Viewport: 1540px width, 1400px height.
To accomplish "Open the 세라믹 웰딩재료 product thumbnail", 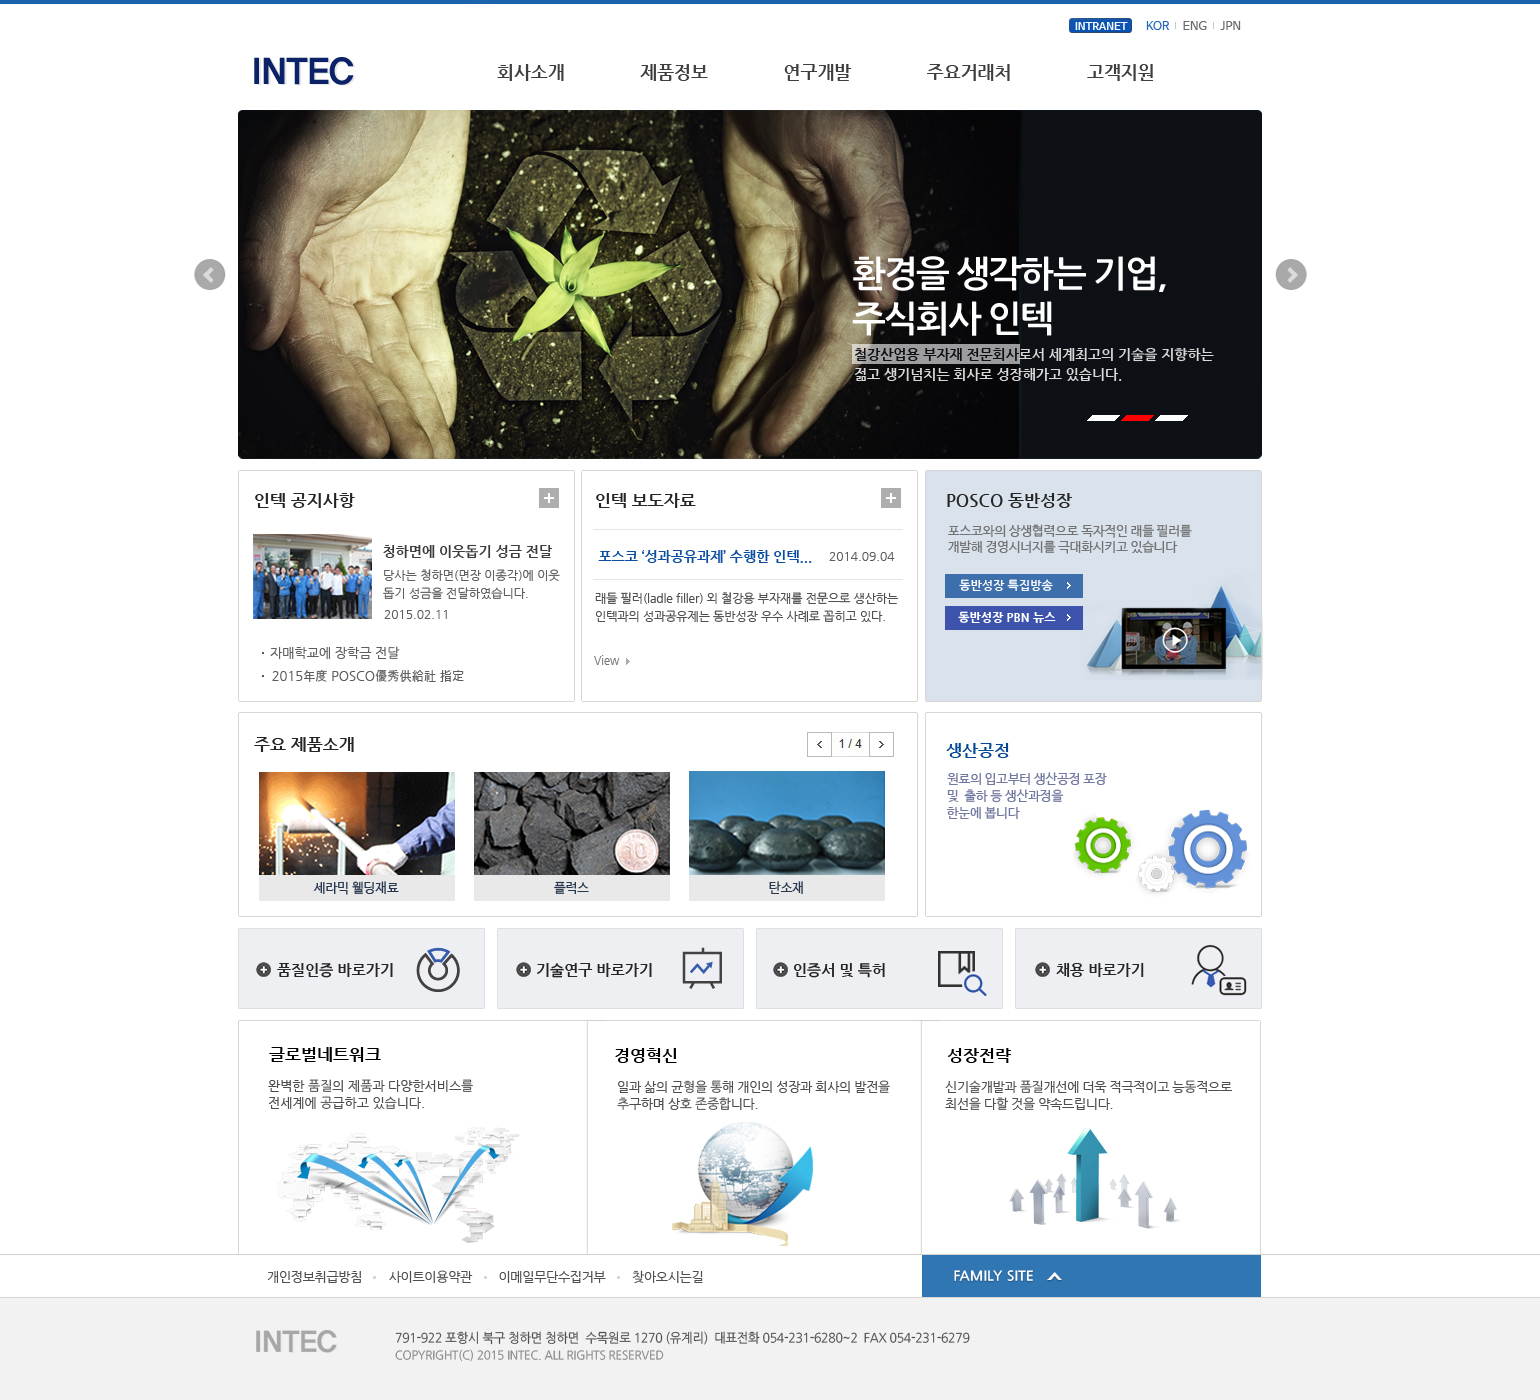I will click(x=356, y=835).
